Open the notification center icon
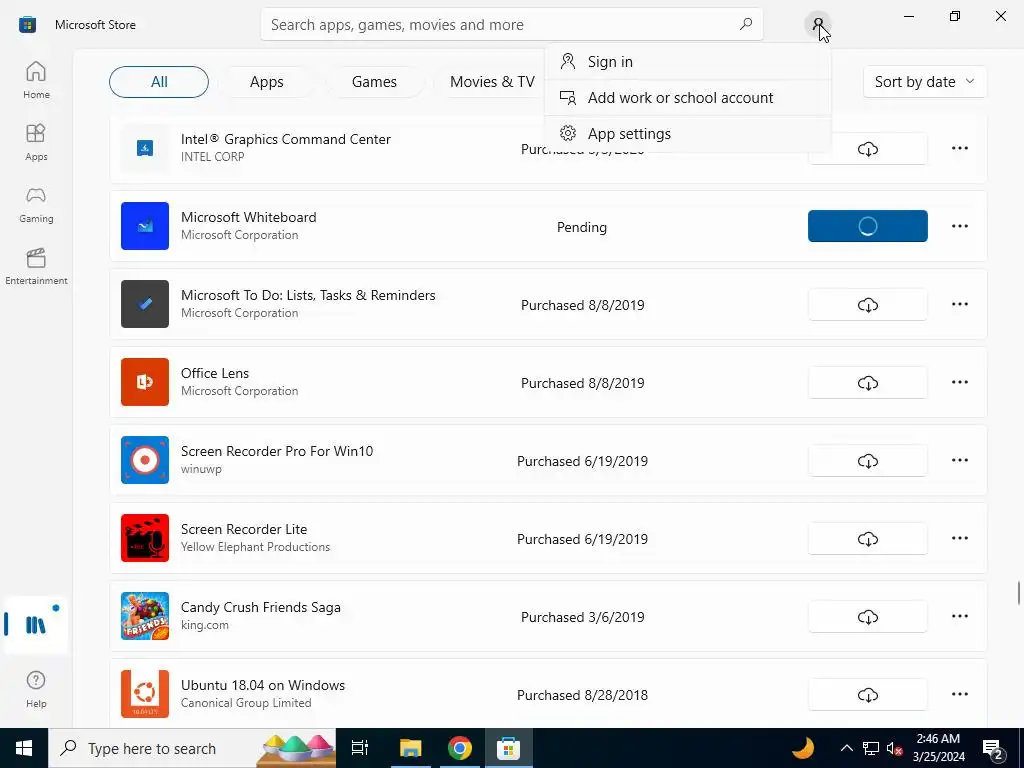 click(993, 748)
